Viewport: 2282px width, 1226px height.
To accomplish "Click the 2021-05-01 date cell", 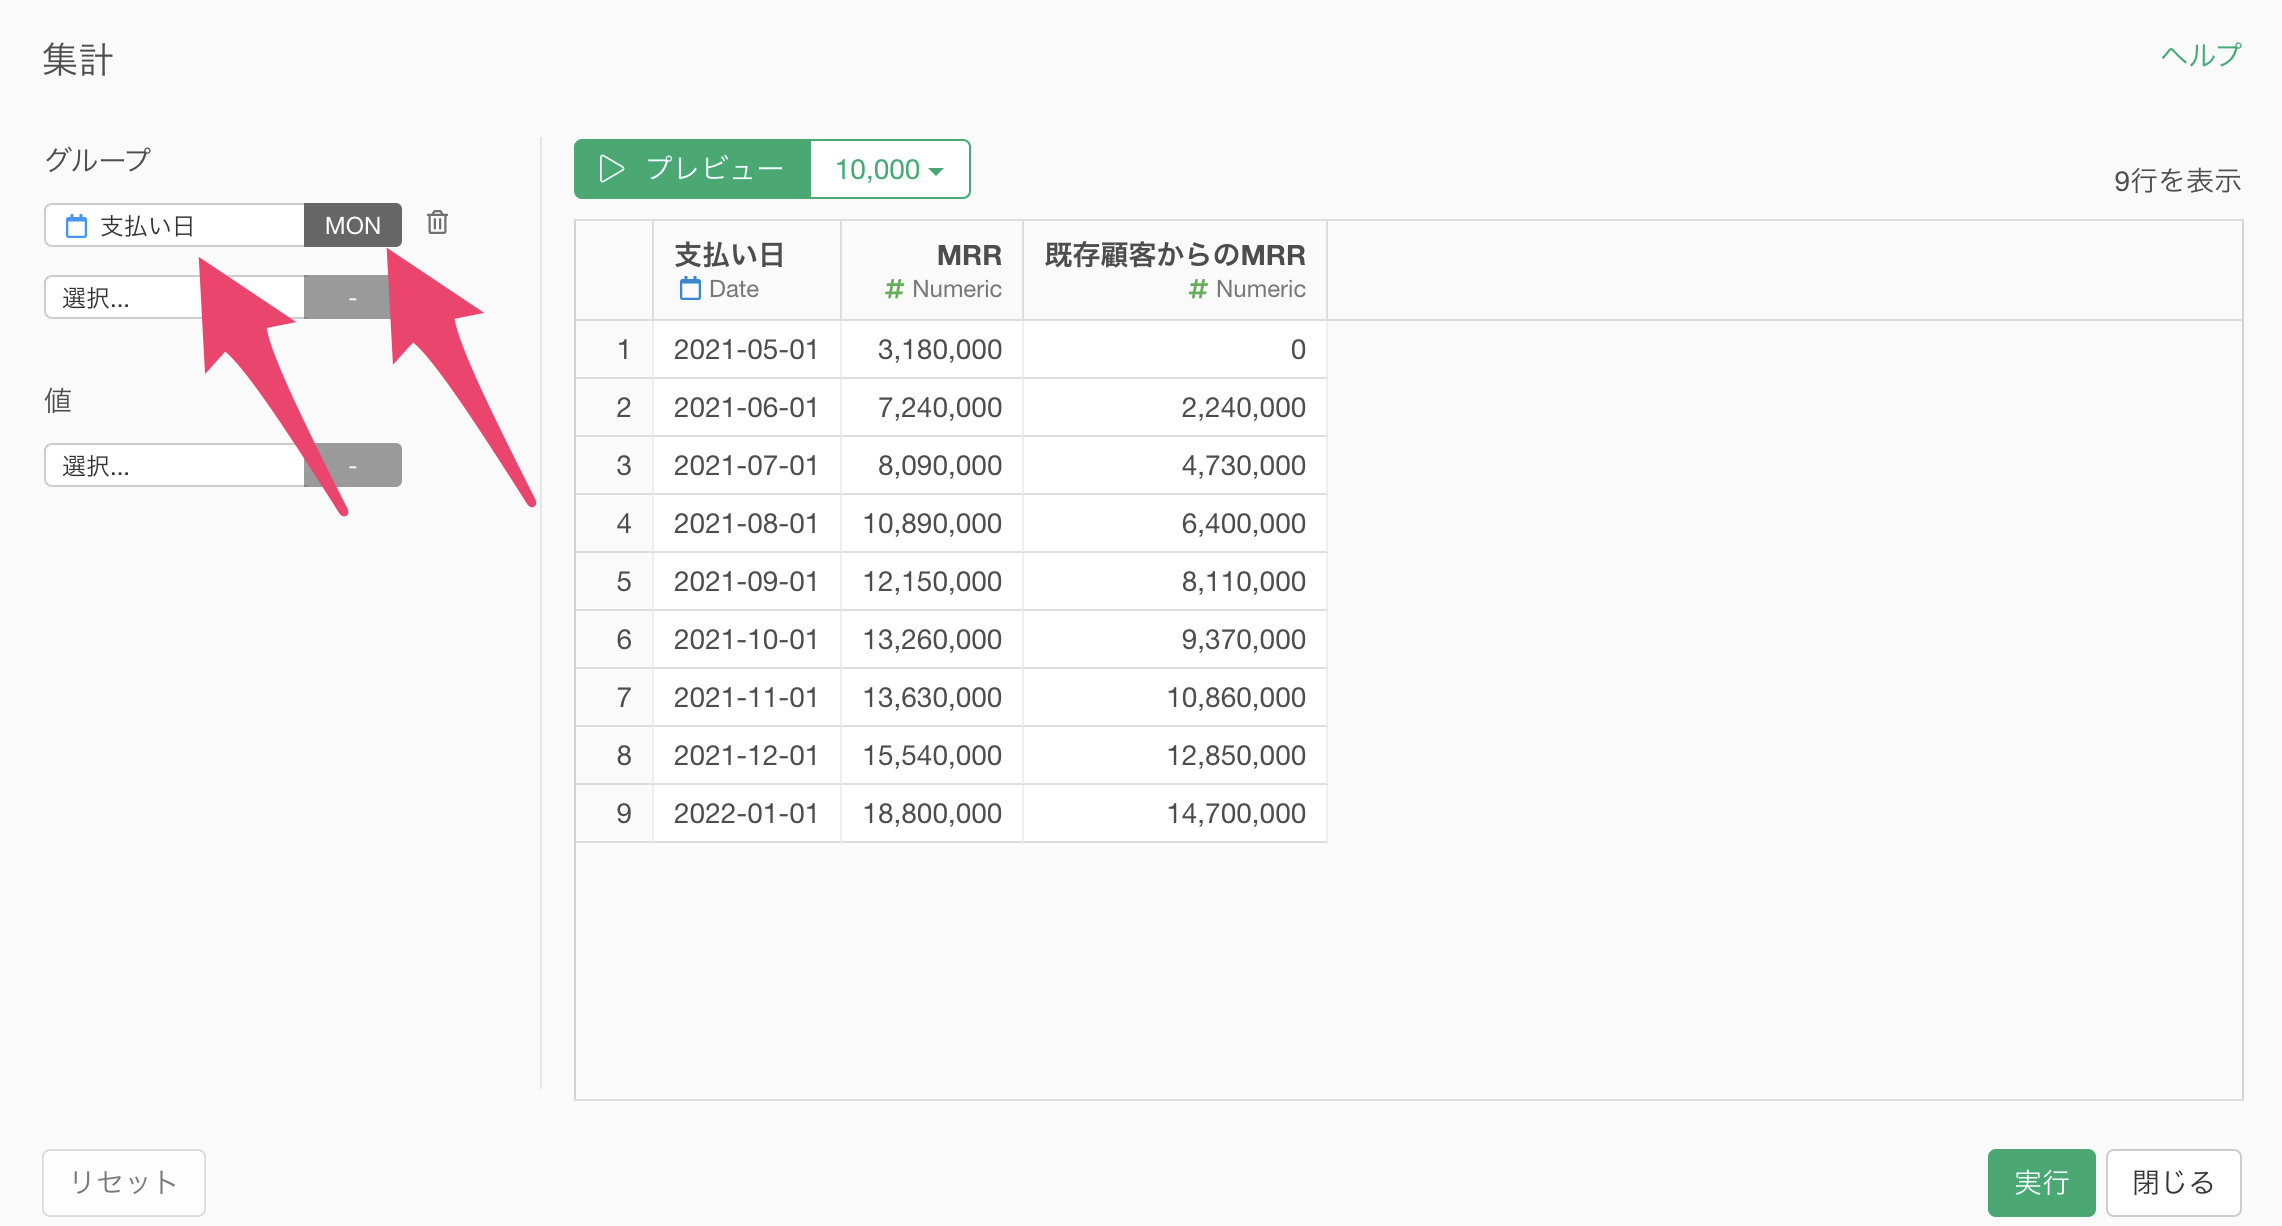I will [x=746, y=349].
